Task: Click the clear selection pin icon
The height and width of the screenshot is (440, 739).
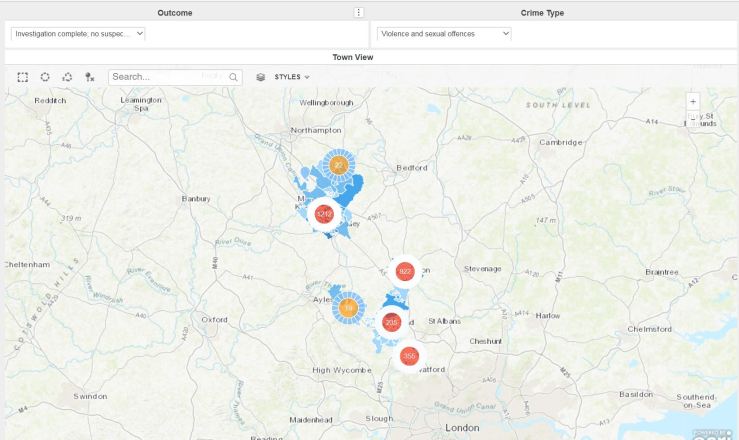Action: point(90,77)
